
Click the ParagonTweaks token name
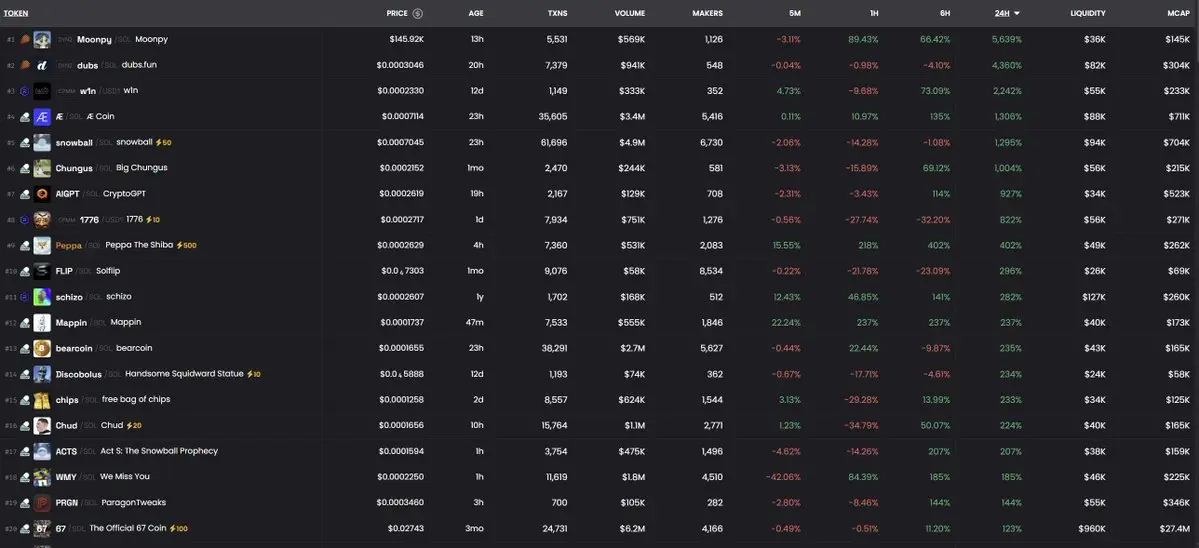coord(134,502)
